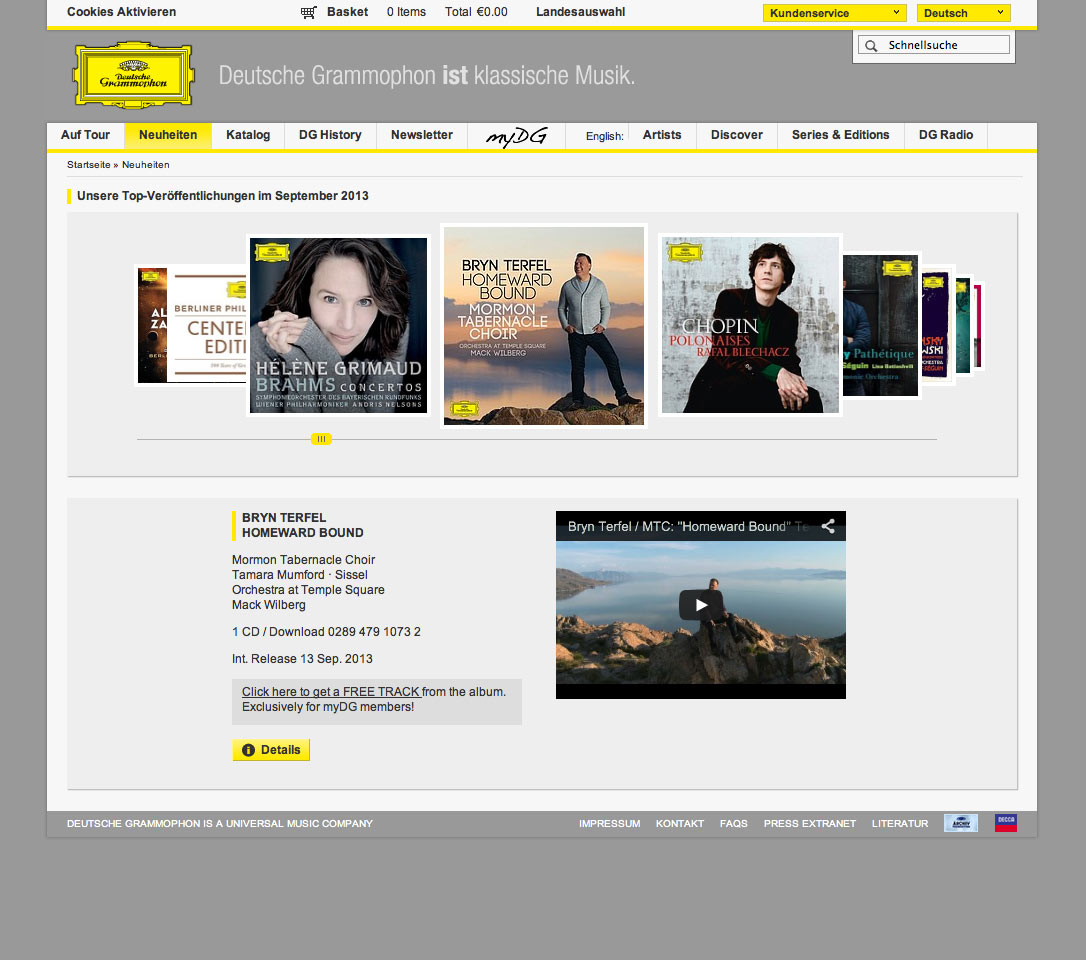The image size is (1086, 960).
Task: Click the Decca logo in footer
Action: pyautogui.click(x=1006, y=823)
